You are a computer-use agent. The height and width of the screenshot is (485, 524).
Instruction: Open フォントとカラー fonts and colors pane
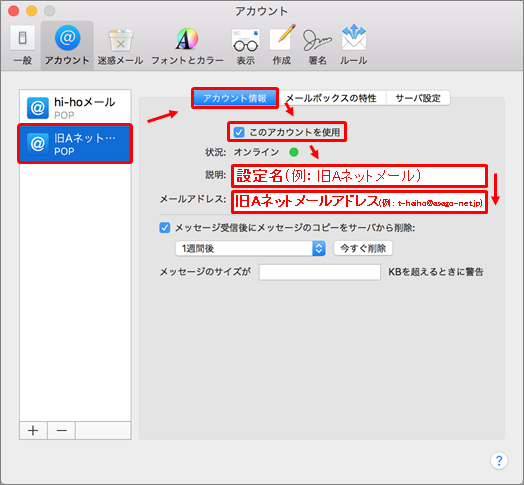pos(187,46)
